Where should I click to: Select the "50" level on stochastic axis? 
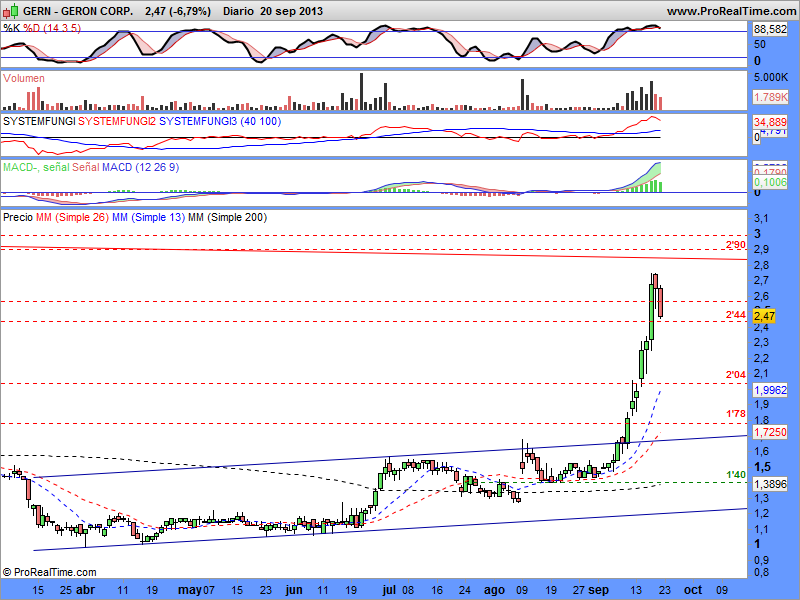click(760, 44)
